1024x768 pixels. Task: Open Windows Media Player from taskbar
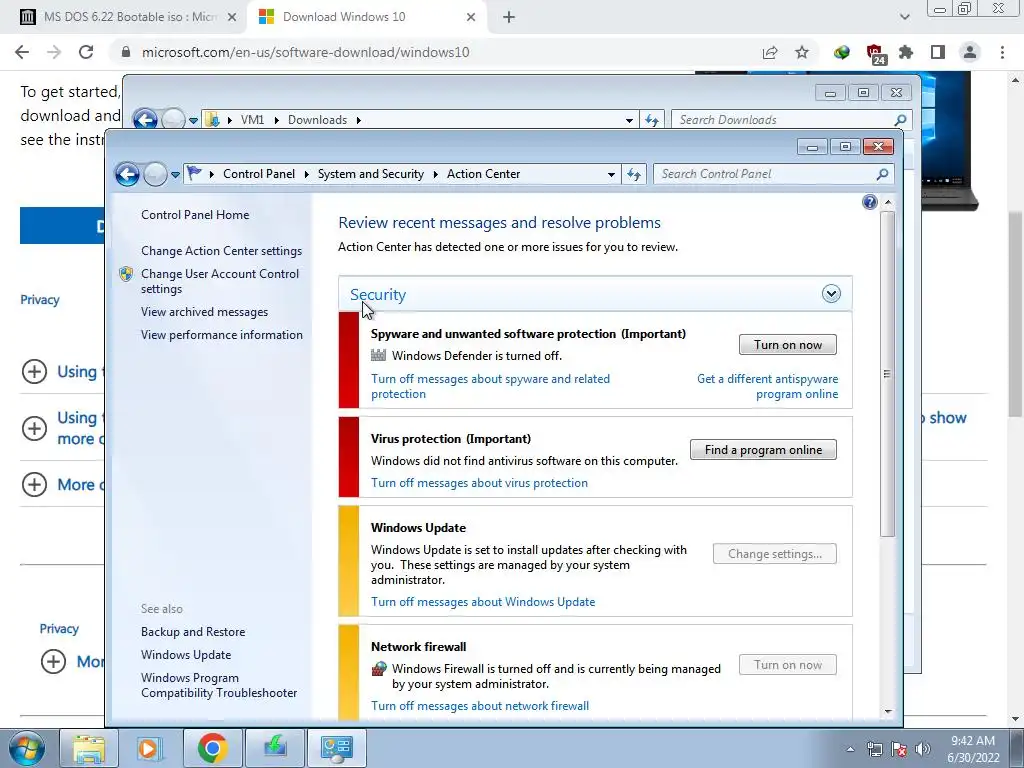click(150, 748)
